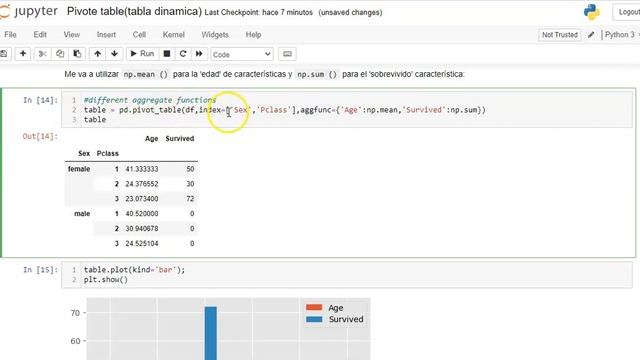Image resolution: width=640 pixels, height=360 pixels.
Task: Click the '#different aggregate functions' comment line
Action: click(150, 100)
